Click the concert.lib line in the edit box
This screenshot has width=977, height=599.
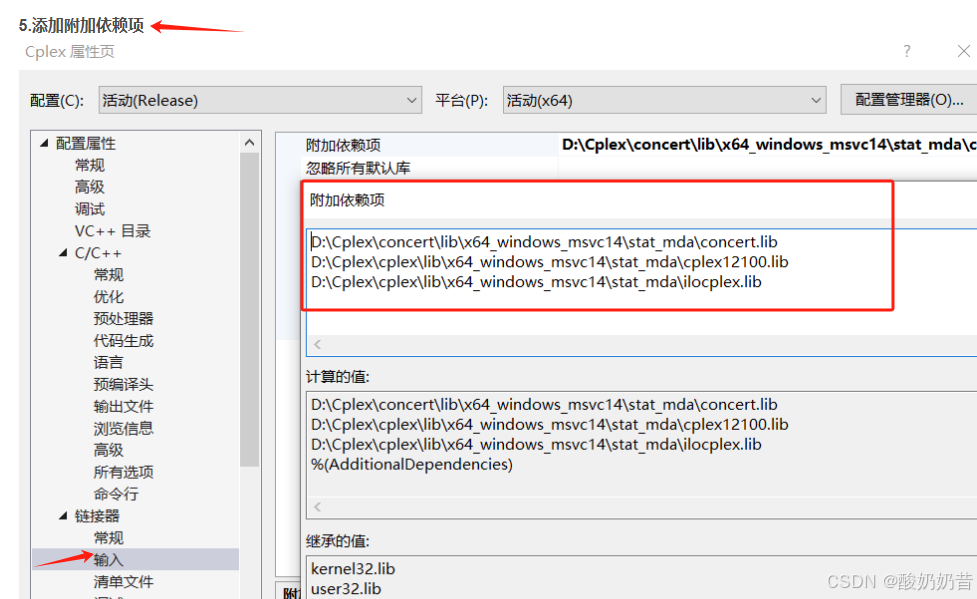pos(544,242)
